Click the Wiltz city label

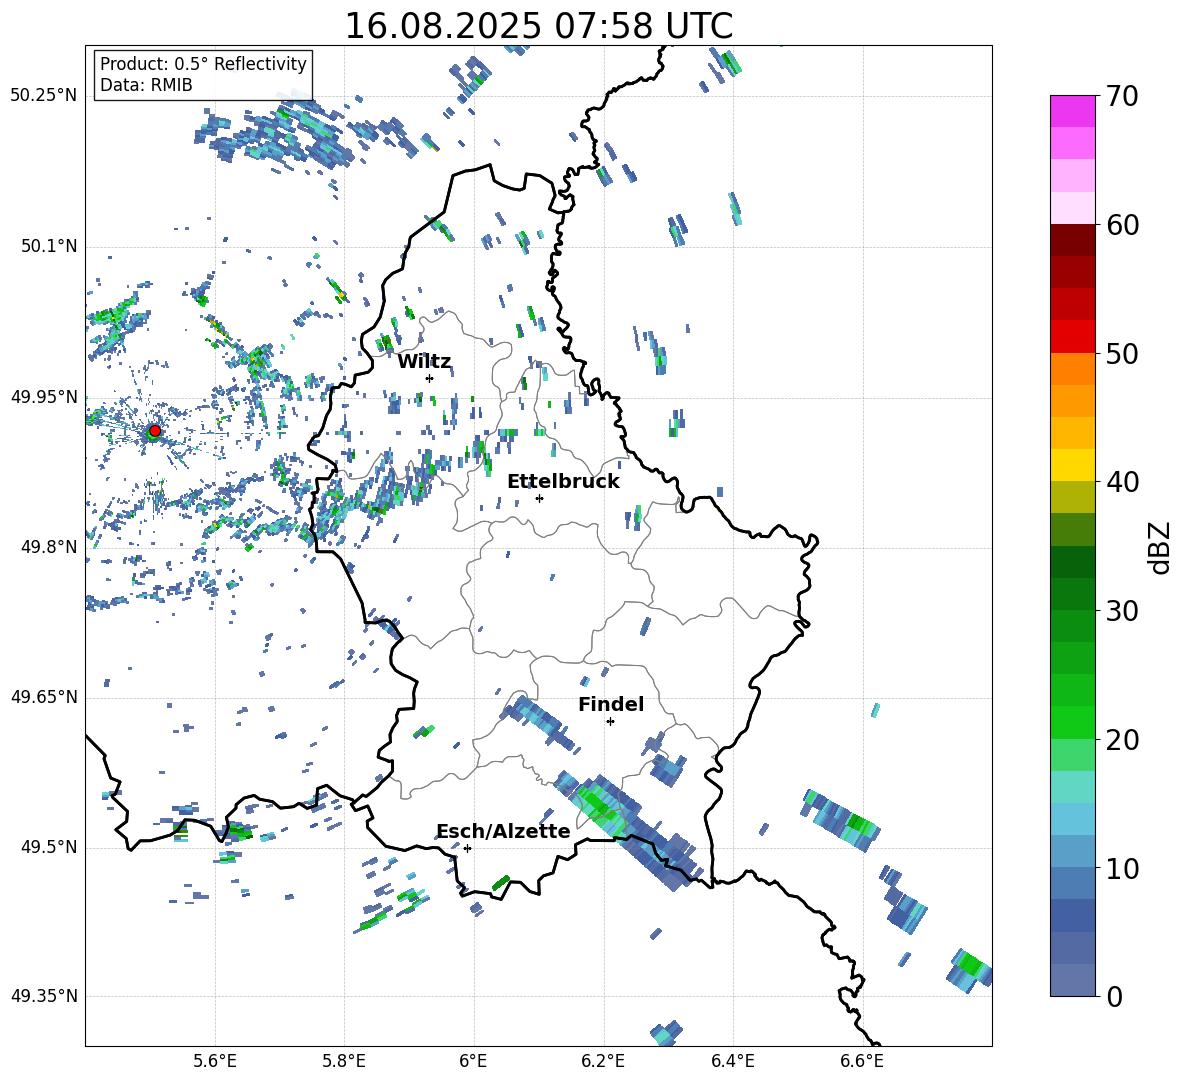click(x=424, y=362)
